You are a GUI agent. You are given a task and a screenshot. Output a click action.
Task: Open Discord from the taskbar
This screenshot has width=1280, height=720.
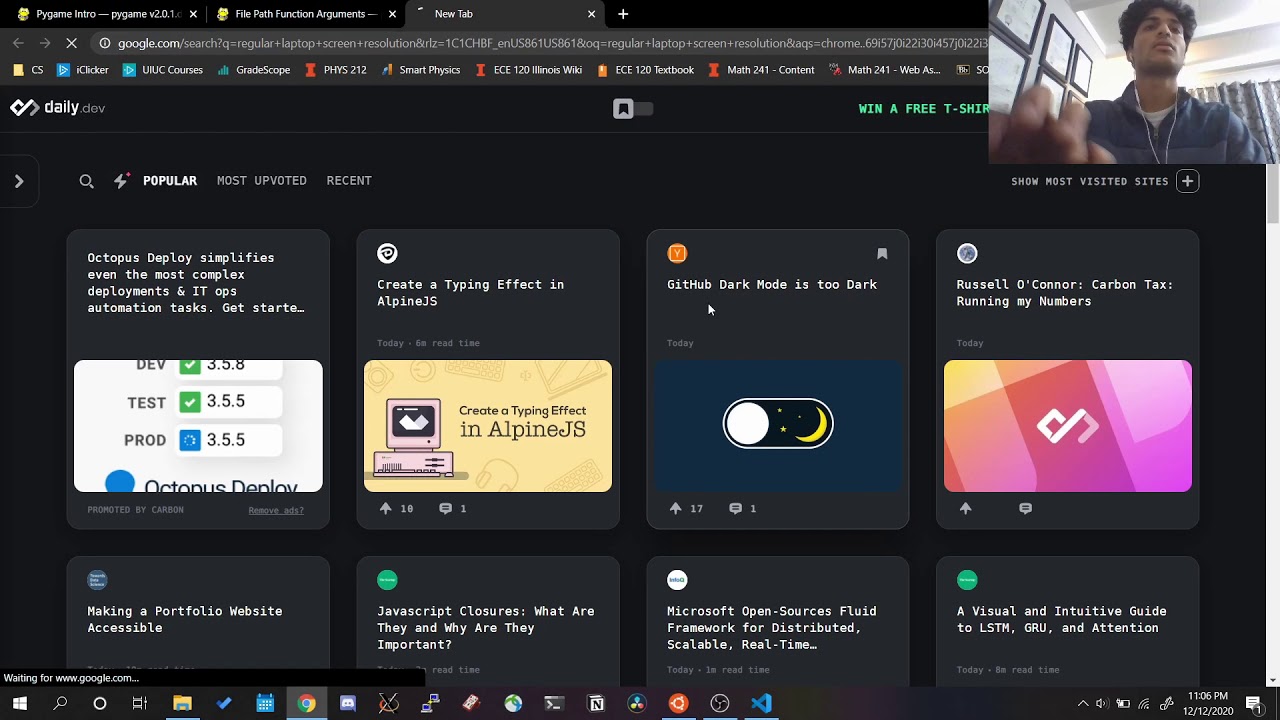(347, 704)
